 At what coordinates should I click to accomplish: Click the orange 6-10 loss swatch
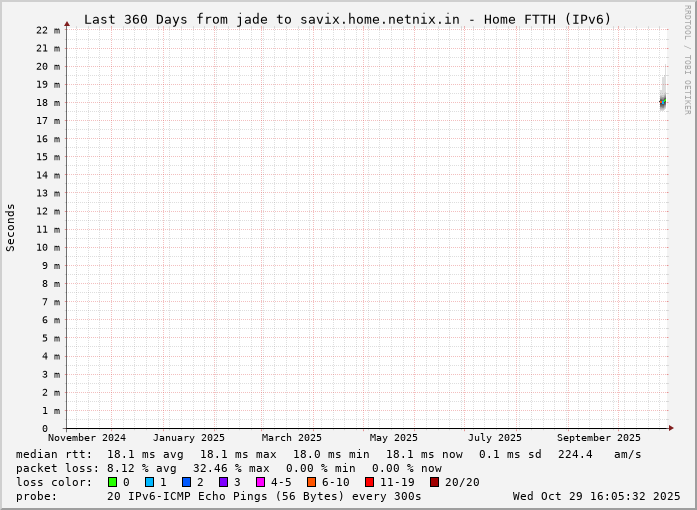(x=311, y=482)
